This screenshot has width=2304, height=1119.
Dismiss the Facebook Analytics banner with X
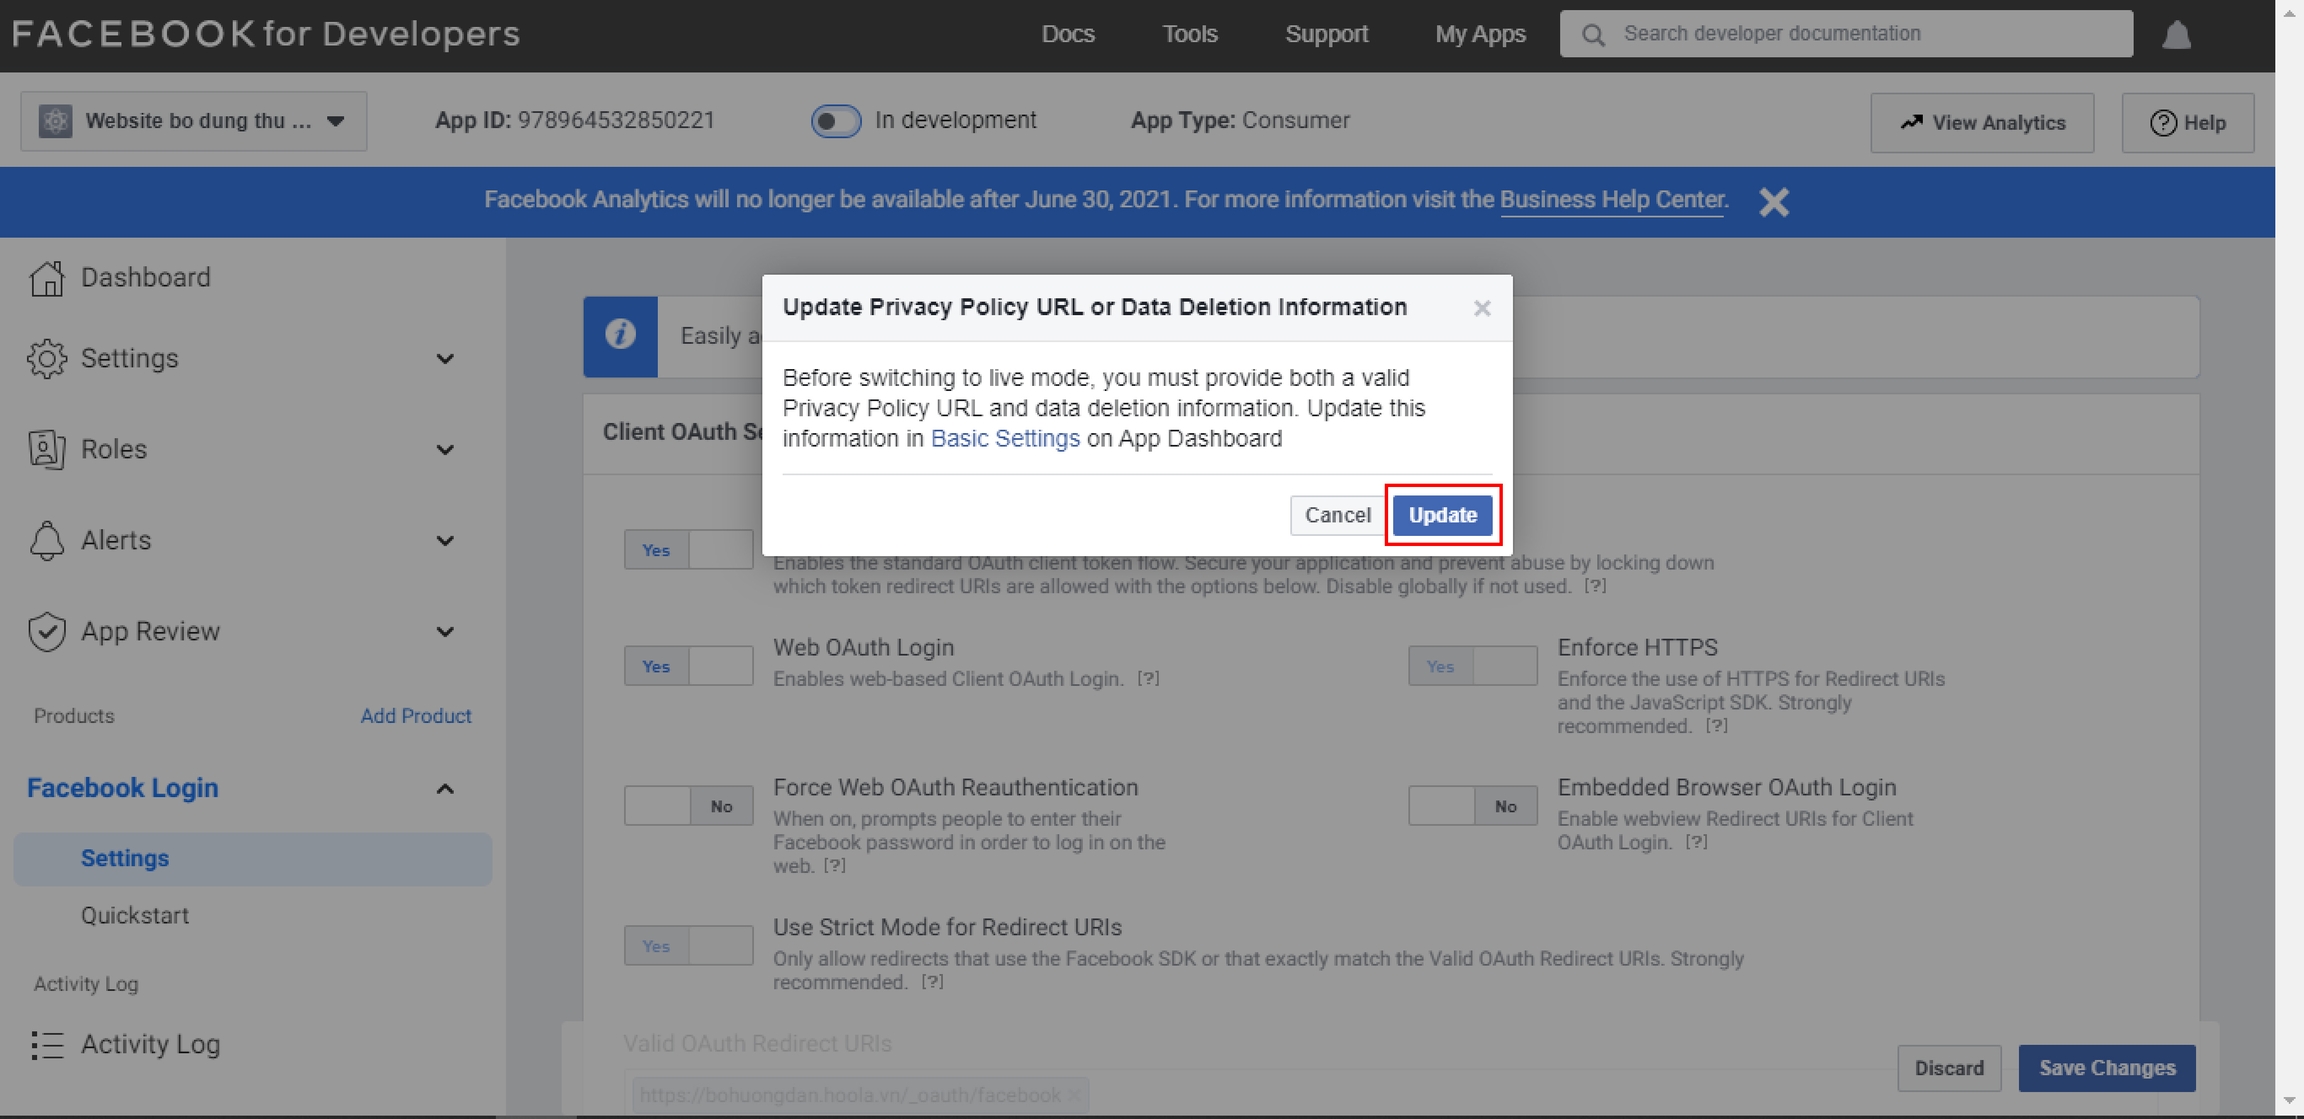[1773, 201]
